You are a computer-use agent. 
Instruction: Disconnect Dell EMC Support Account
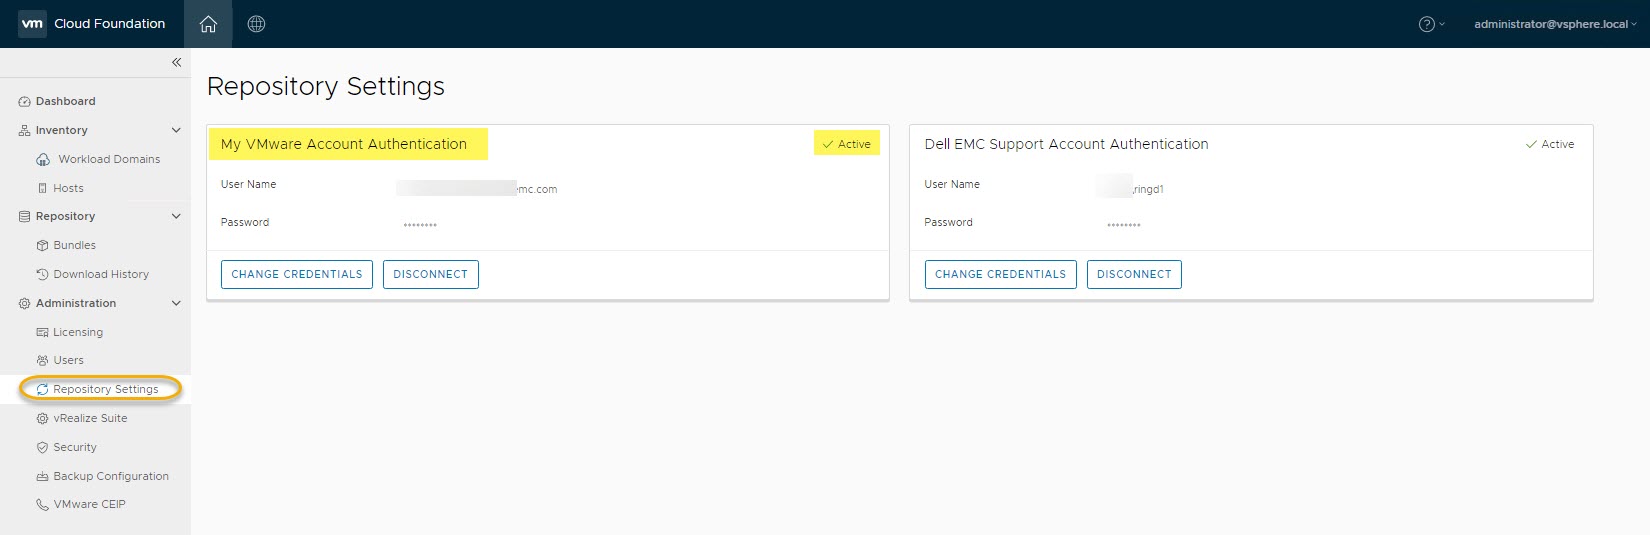(x=1134, y=274)
